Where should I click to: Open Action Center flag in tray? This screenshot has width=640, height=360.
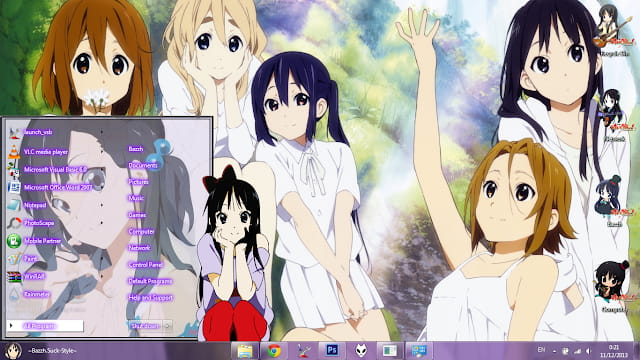565,351
